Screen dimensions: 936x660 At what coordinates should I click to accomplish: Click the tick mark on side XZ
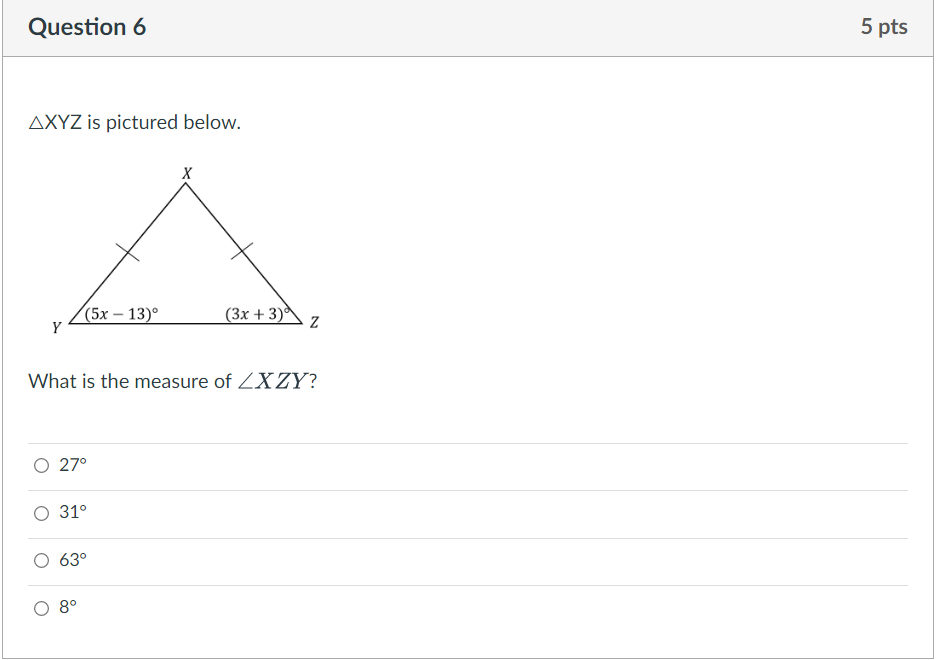coord(240,250)
